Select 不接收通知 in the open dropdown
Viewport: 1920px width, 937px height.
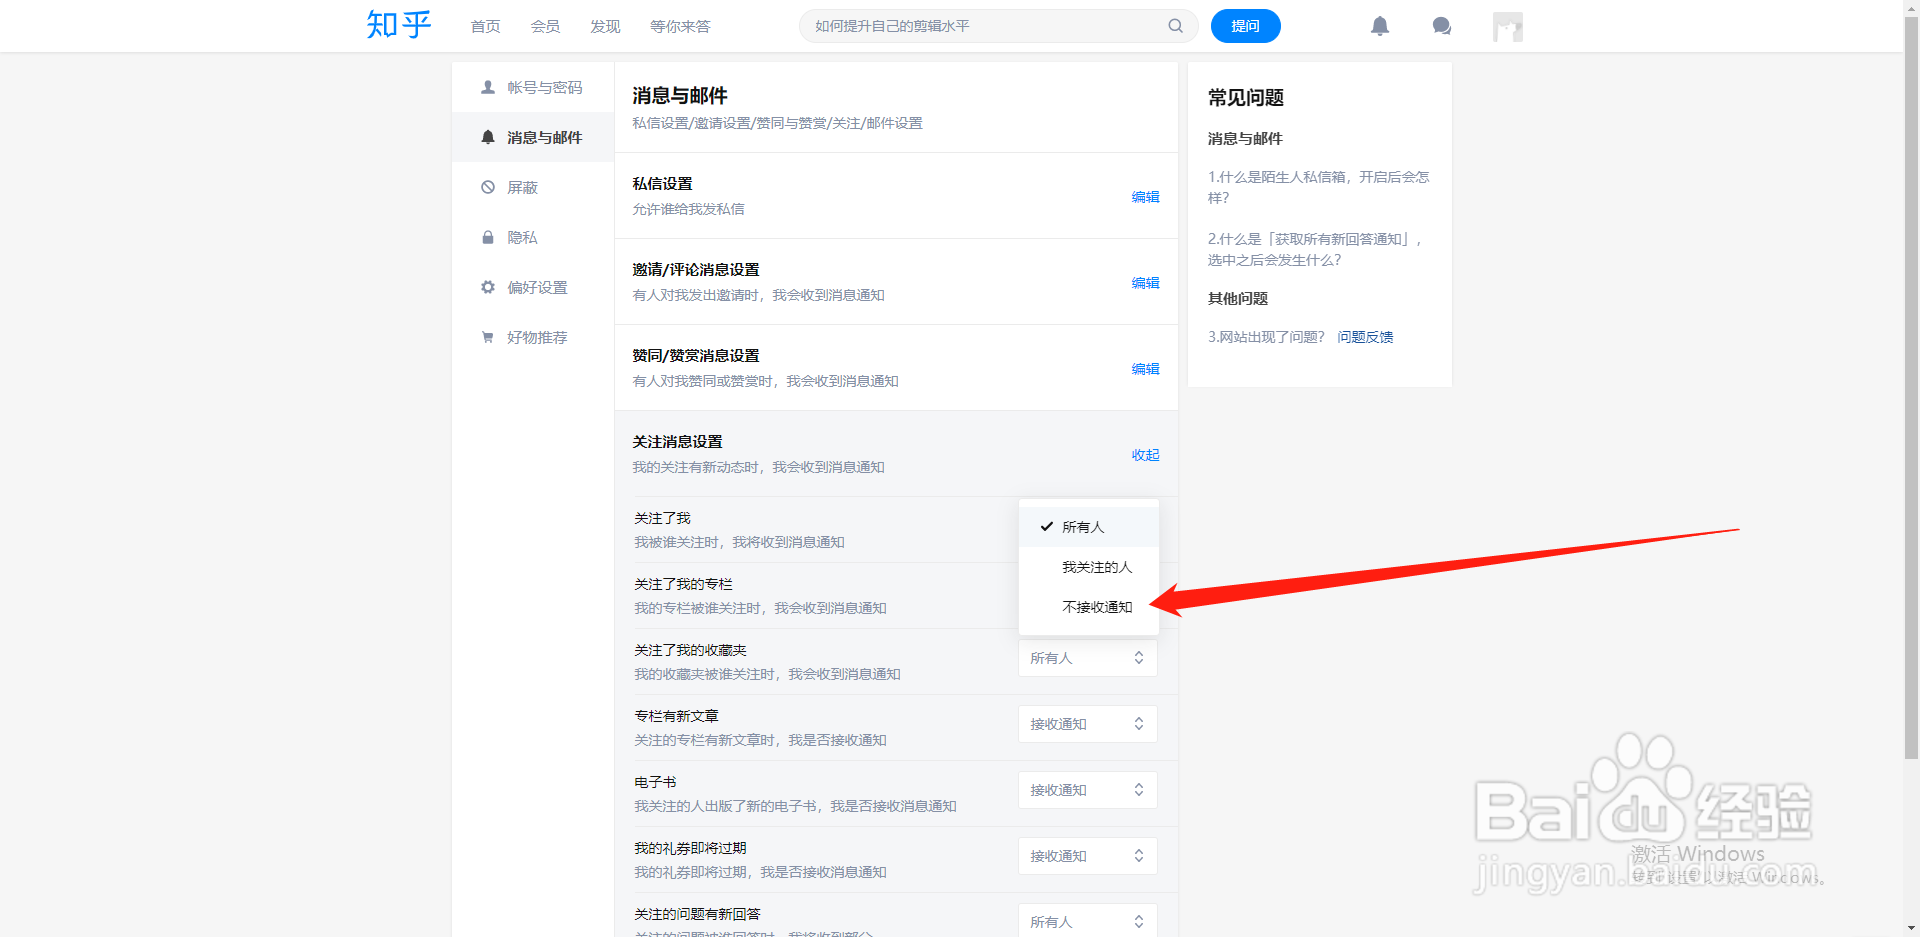1097,606
